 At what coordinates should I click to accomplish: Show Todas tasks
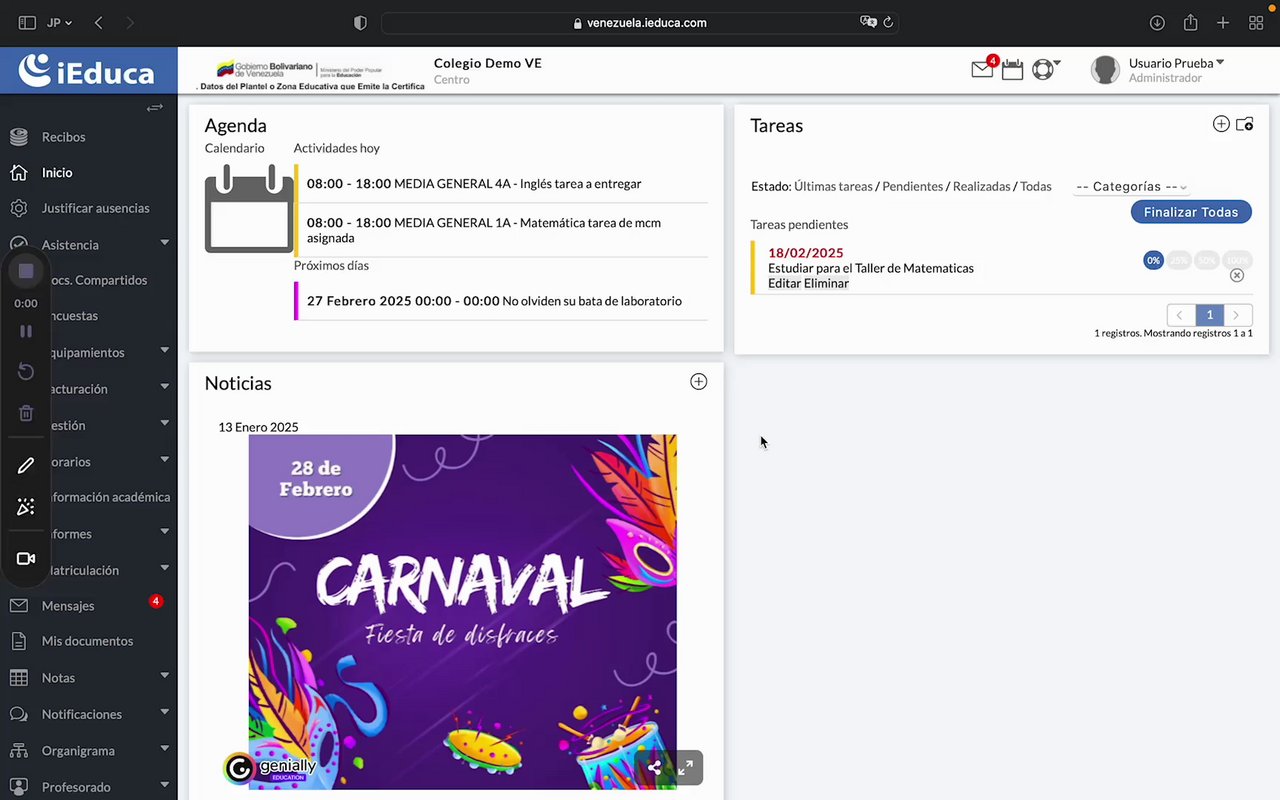[1036, 186]
